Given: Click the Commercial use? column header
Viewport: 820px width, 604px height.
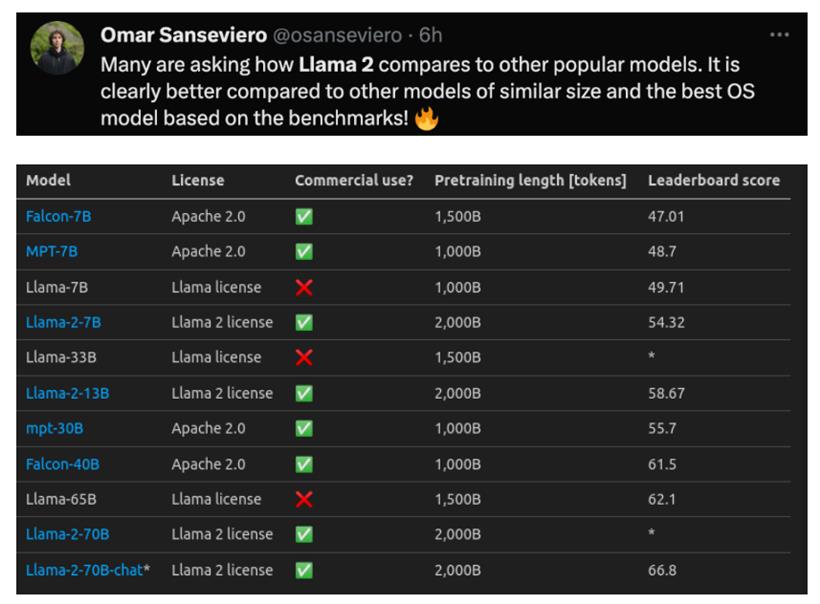Looking at the screenshot, I should 354,180.
